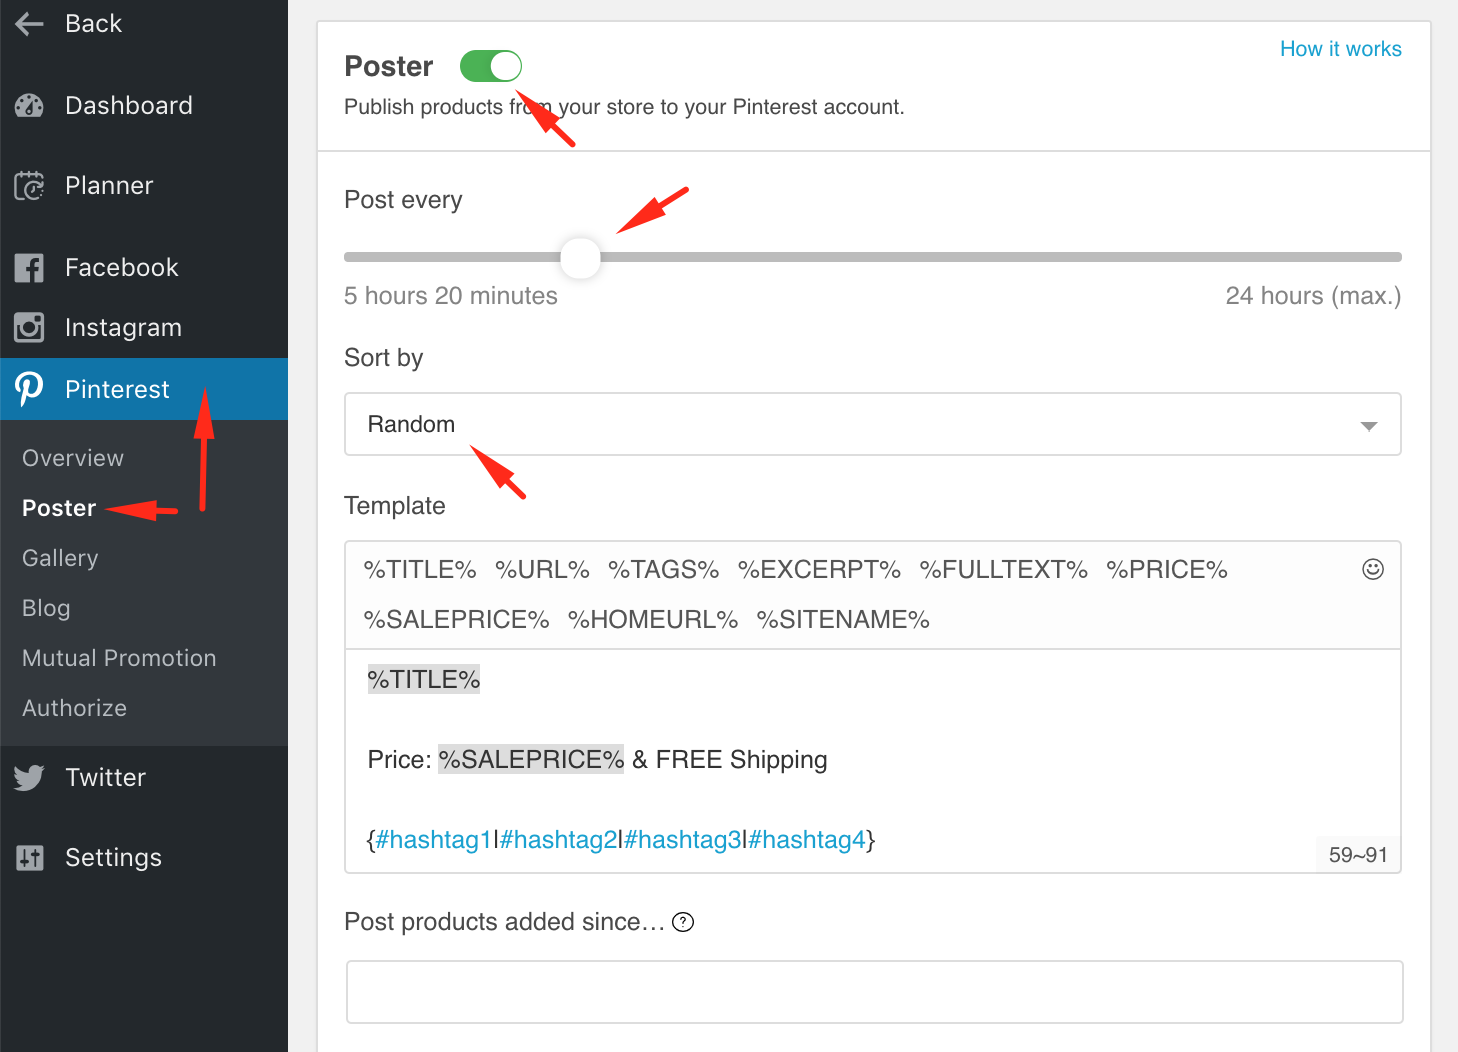1458x1052 pixels.
Task: Click the Post products question mark icon
Action: (x=684, y=921)
